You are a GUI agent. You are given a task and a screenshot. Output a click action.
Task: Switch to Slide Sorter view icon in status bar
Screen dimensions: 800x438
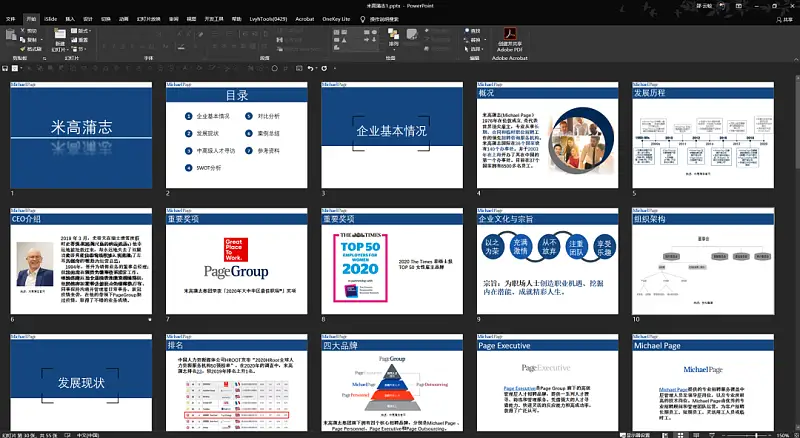(x=680, y=435)
